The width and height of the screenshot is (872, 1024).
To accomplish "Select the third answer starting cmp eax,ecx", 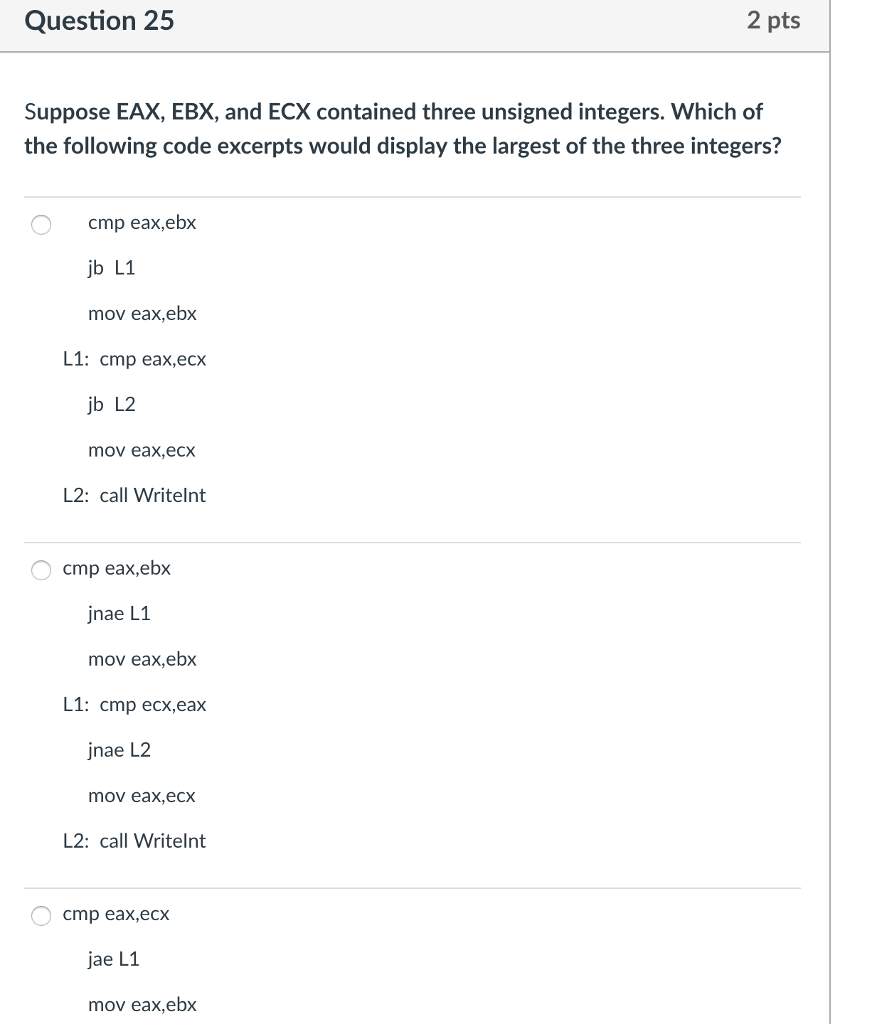I will [40, 915].
